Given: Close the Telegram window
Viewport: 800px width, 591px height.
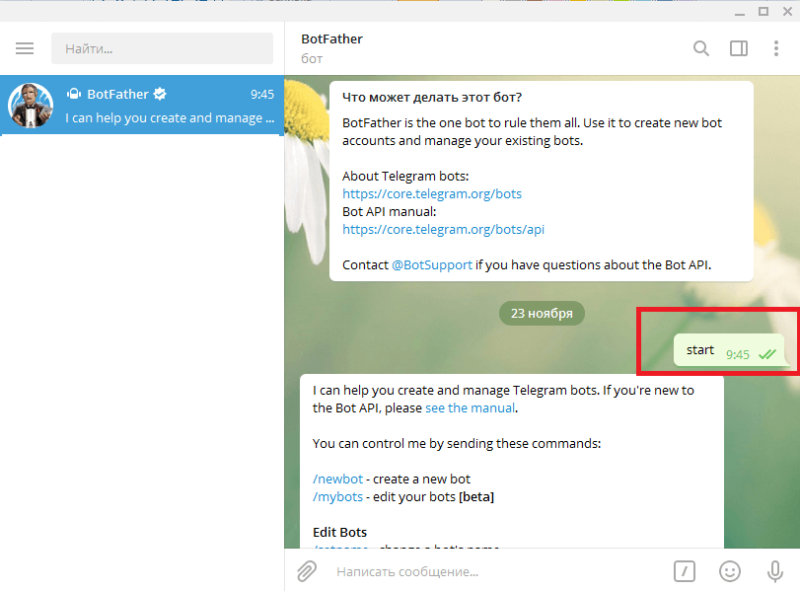Looking at the screenshot, I should click(787, 11).
